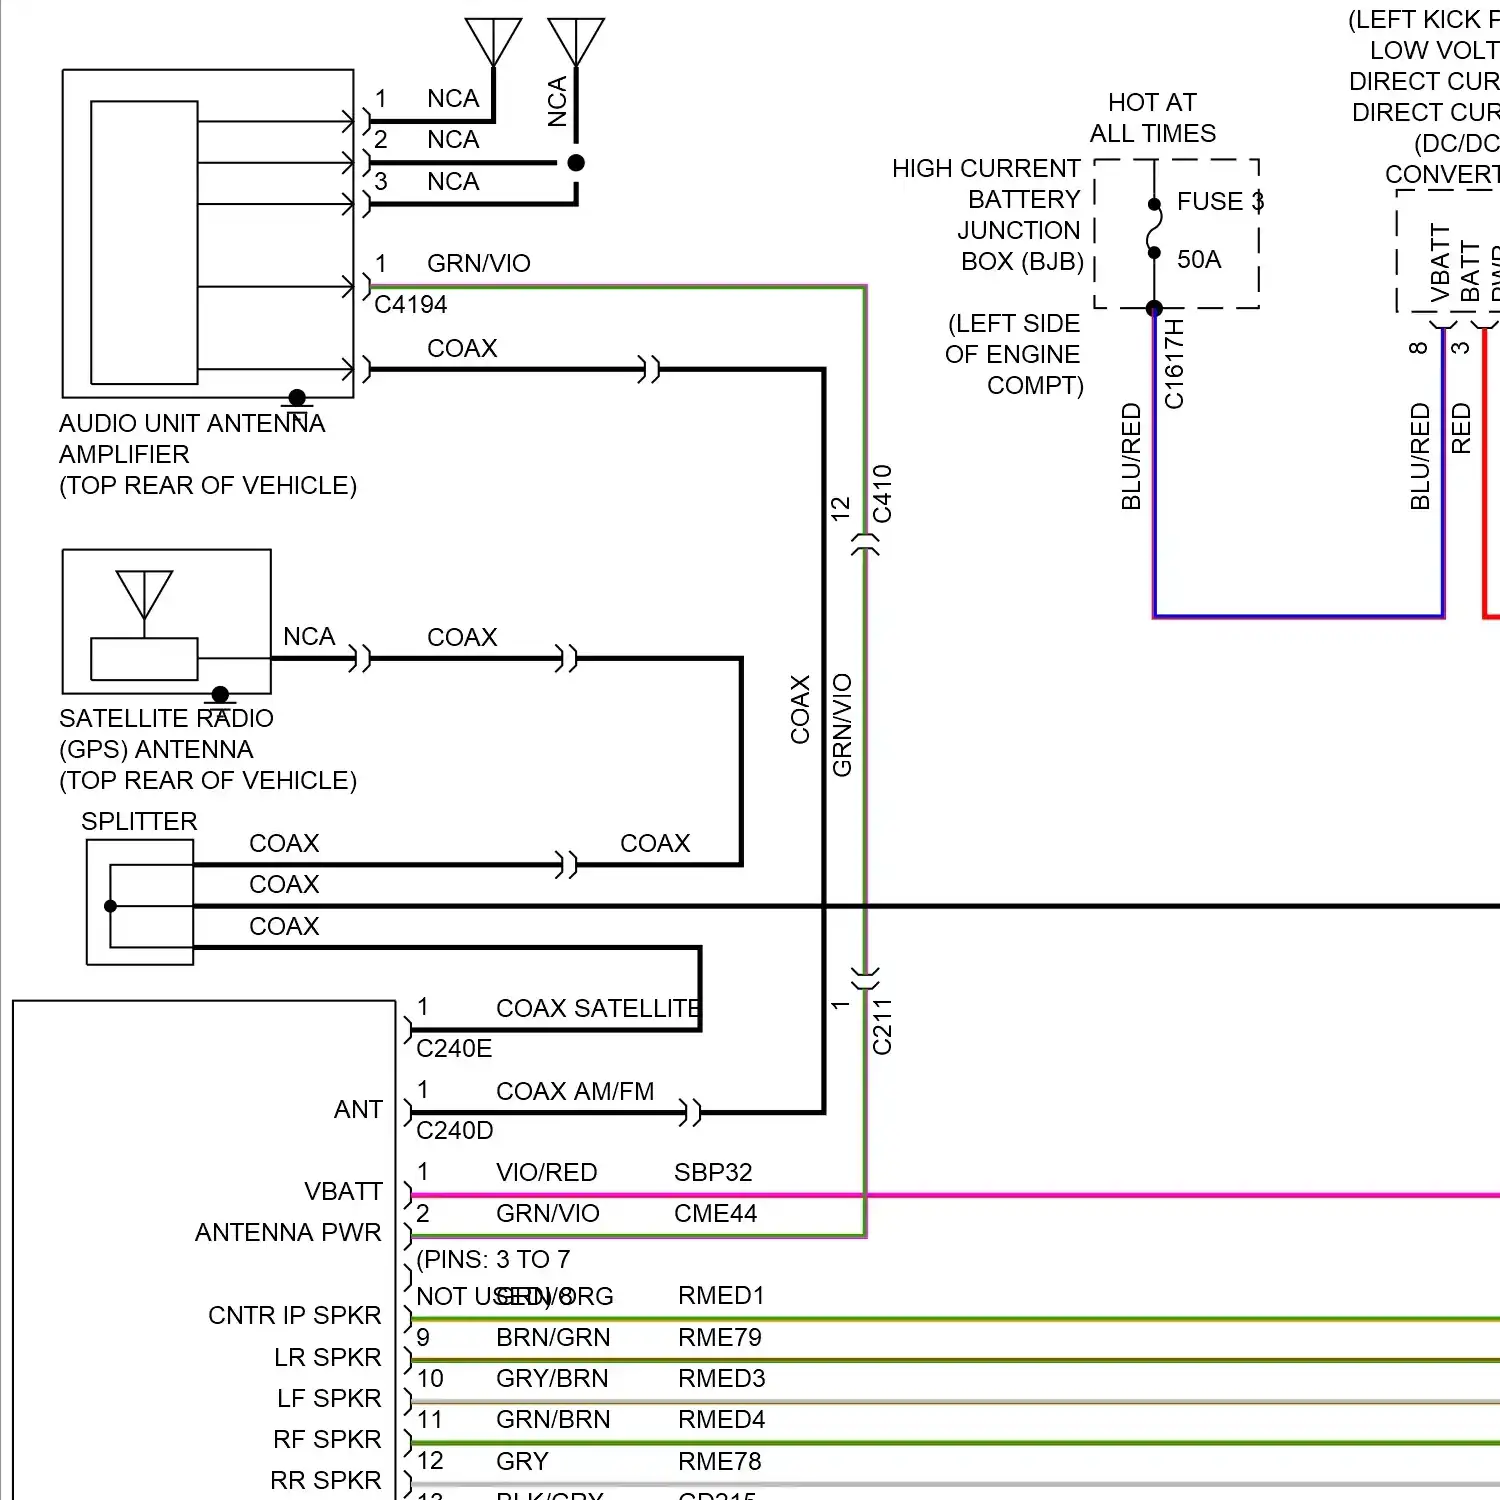Select the C410 connector label

pyautogui.click(x=882, y=494)
